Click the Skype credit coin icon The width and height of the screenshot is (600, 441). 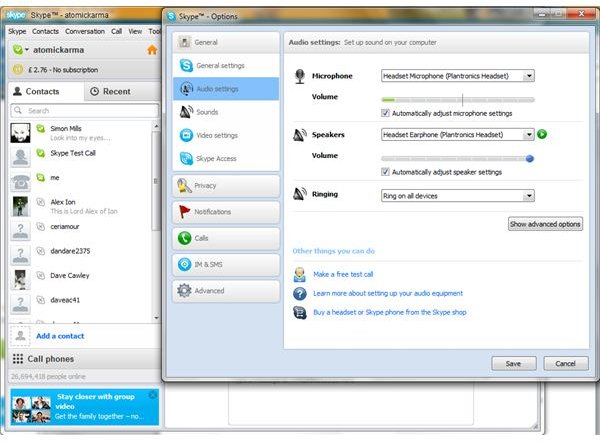pos(18,70)
